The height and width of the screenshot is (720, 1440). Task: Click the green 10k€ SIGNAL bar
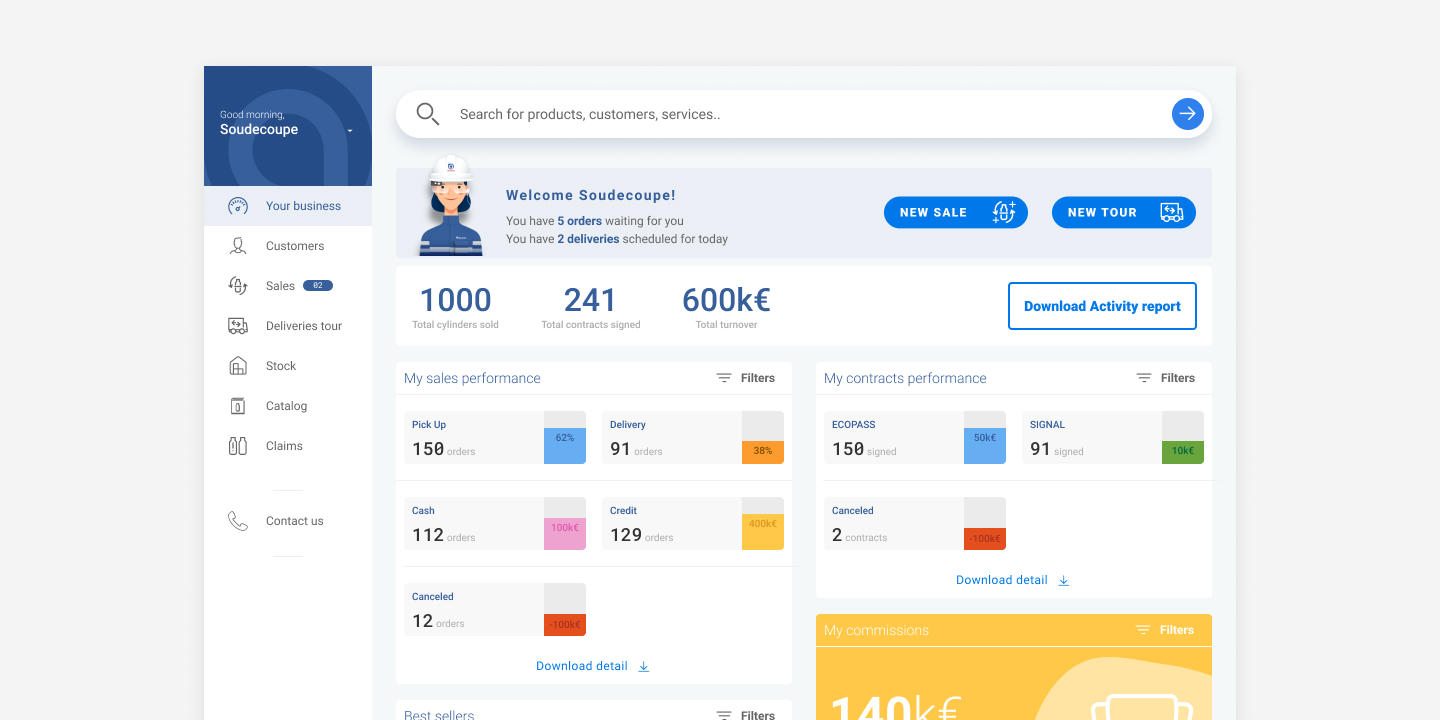pyautogui.click(x=1183, y=452)
